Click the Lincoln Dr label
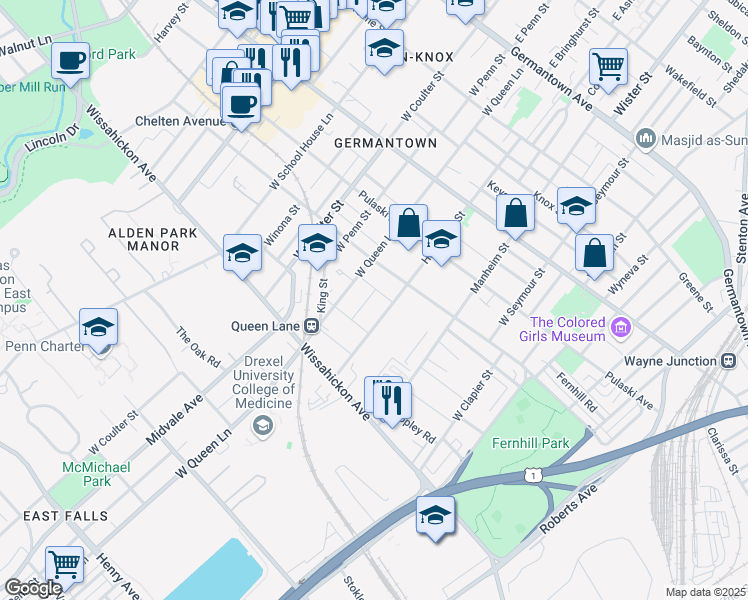The image size is (748, 600). click(51, 139)
